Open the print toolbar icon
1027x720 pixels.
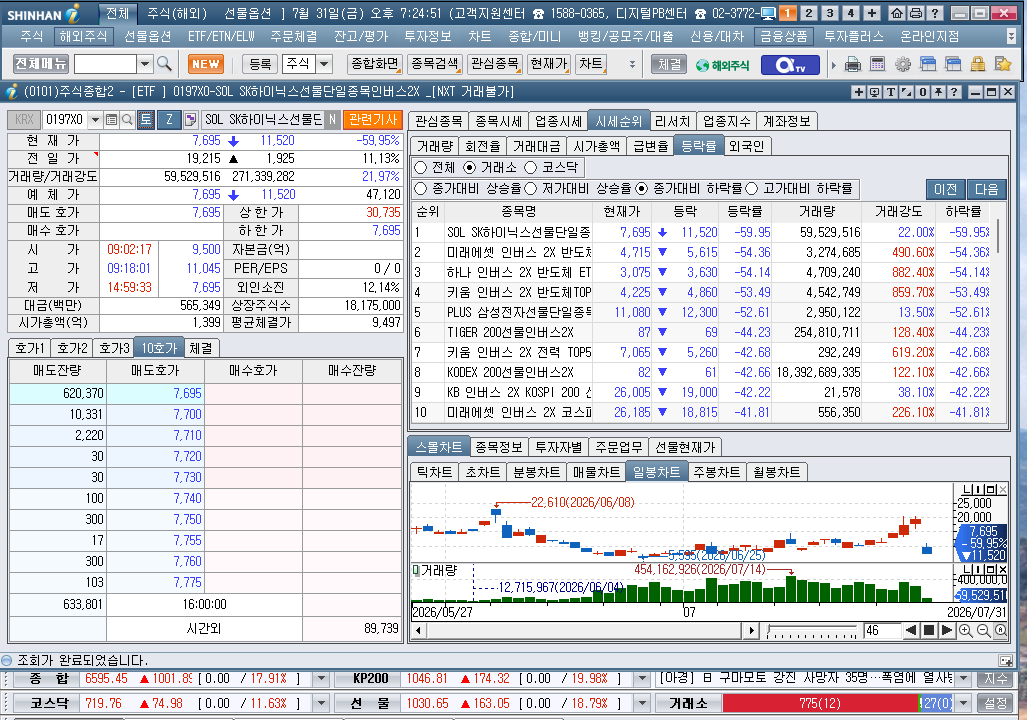coord(852,64)
